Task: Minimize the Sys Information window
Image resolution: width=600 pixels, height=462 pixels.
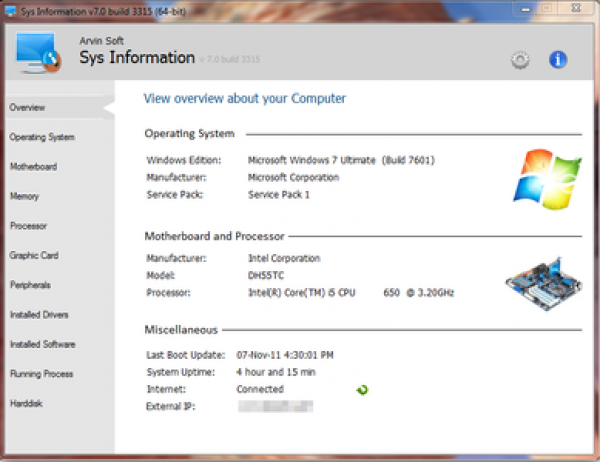Action: point(526,8)
